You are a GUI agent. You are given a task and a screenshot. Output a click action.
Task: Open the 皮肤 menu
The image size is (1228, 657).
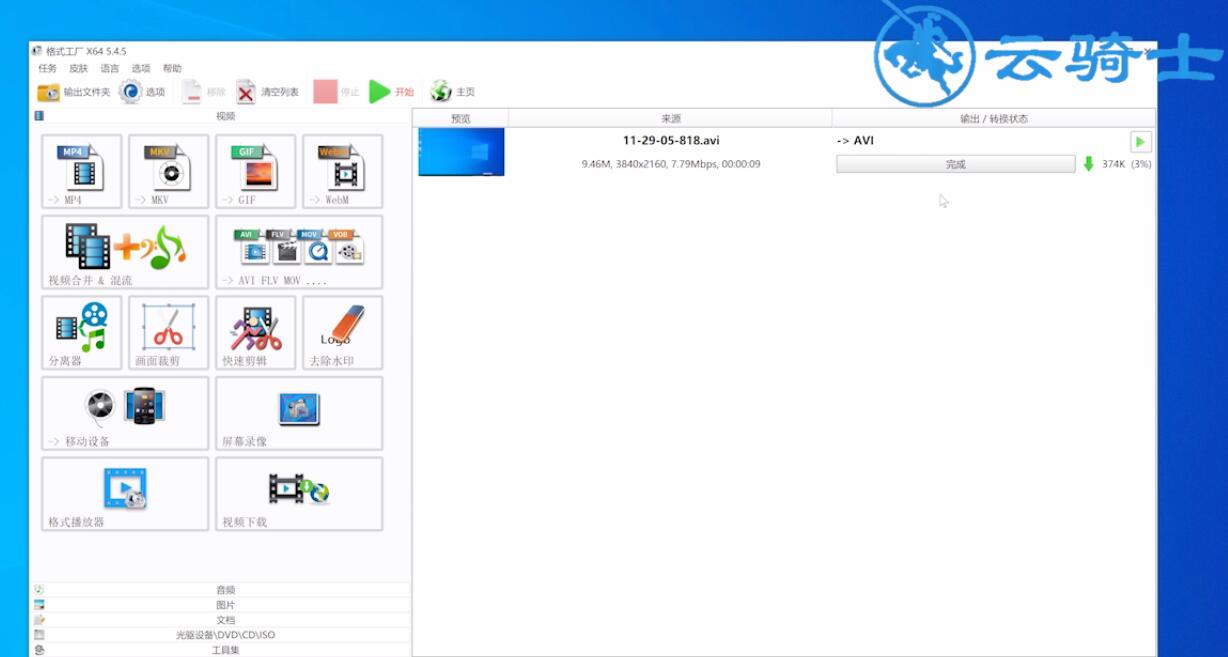79,68
